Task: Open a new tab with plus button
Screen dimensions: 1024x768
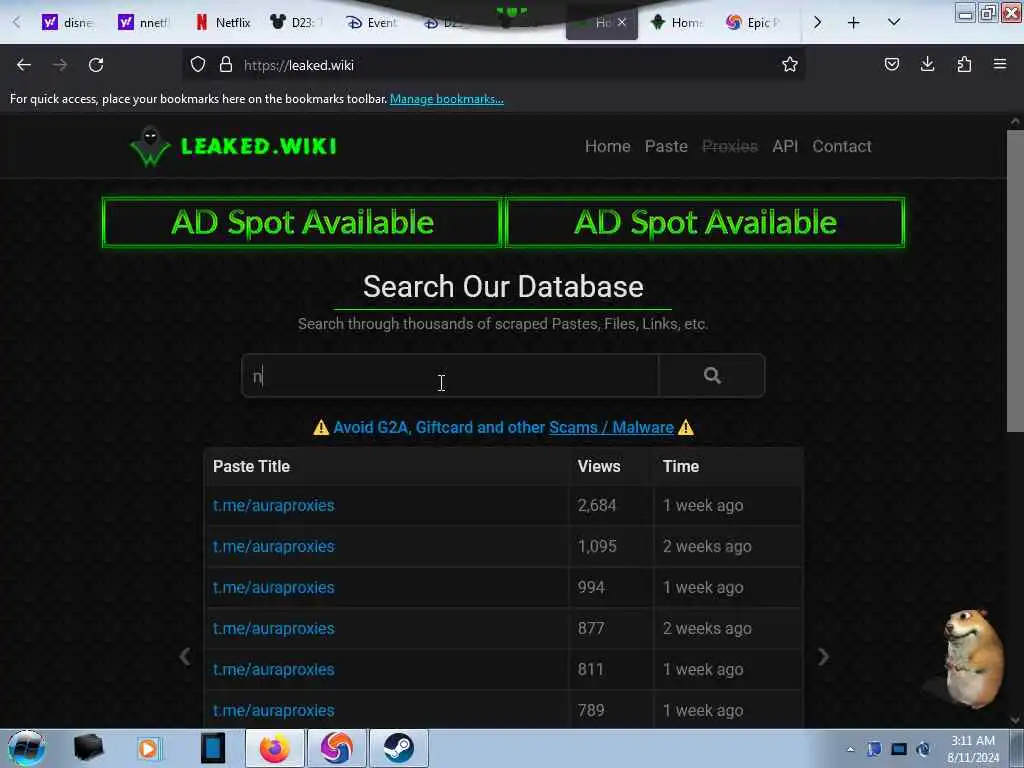Action: coord(854,22)
